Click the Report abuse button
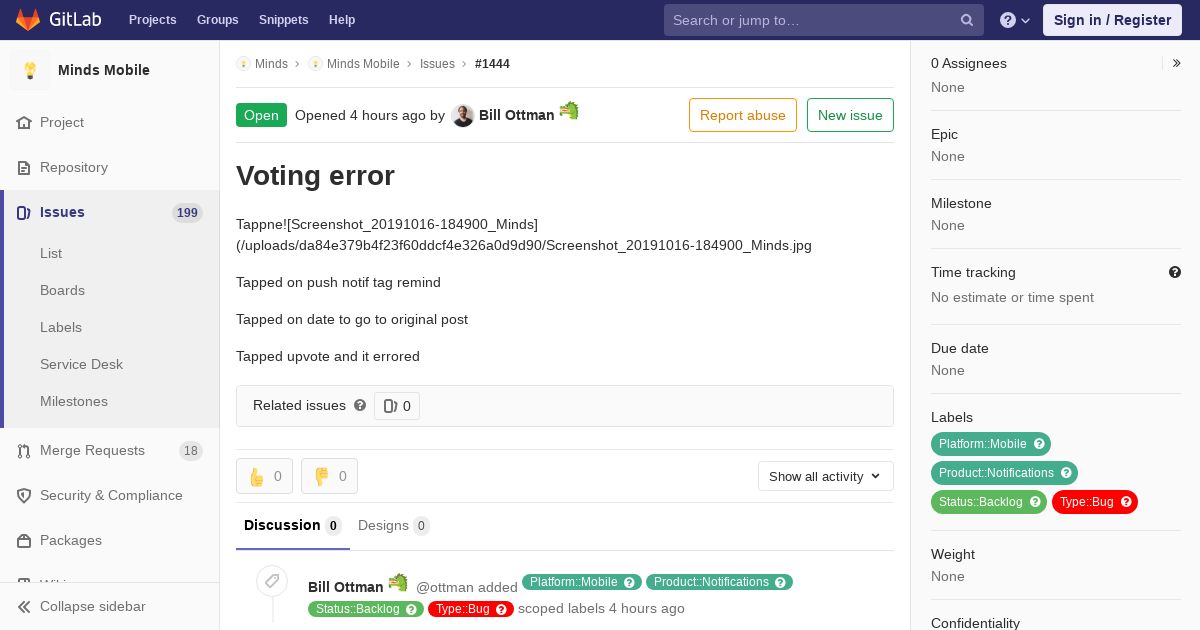This screenshot has width=1200, height=630. click(743, 115)
